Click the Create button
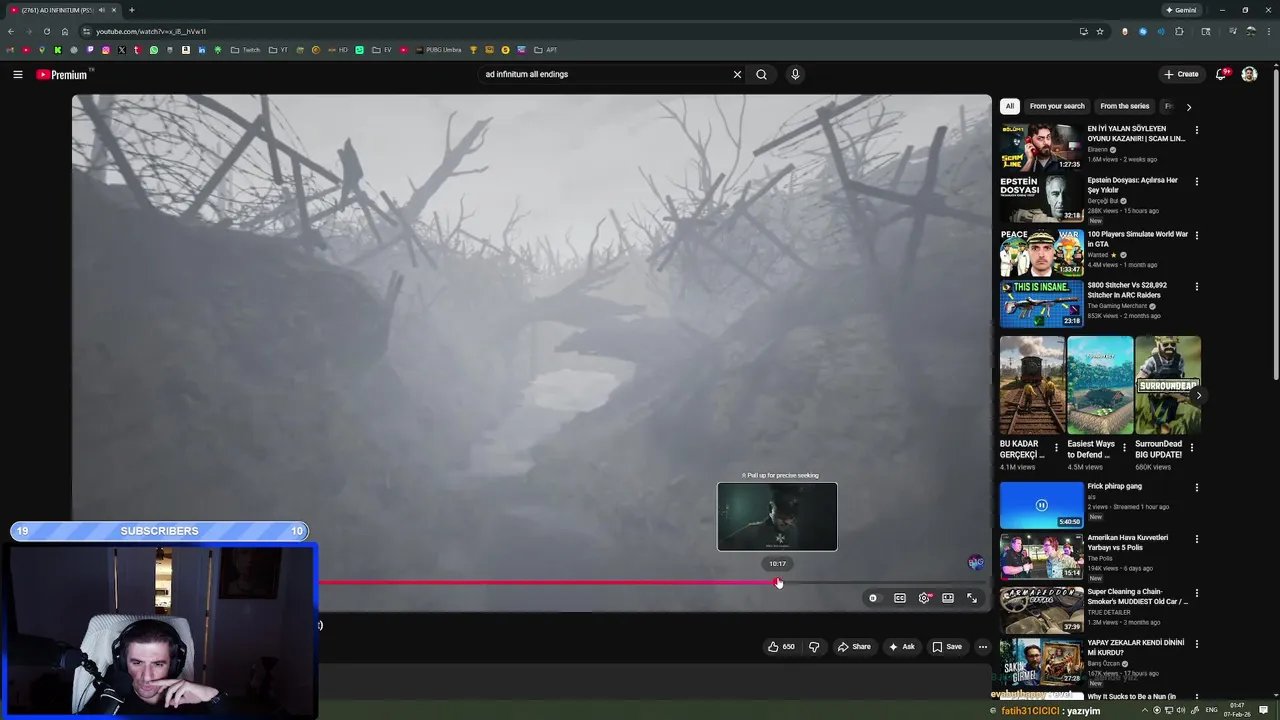Viewport: 1280px width, 720px height. pos(1181,74)
